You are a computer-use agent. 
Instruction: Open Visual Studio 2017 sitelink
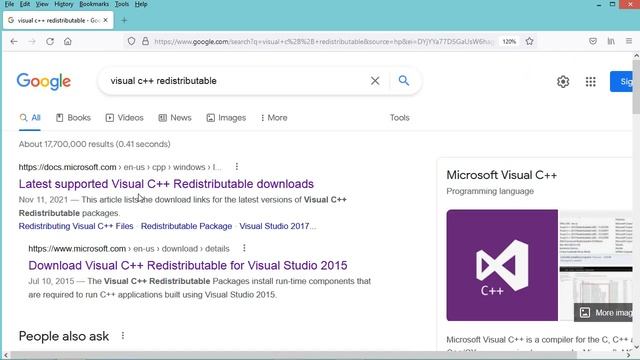coord(278,226)
